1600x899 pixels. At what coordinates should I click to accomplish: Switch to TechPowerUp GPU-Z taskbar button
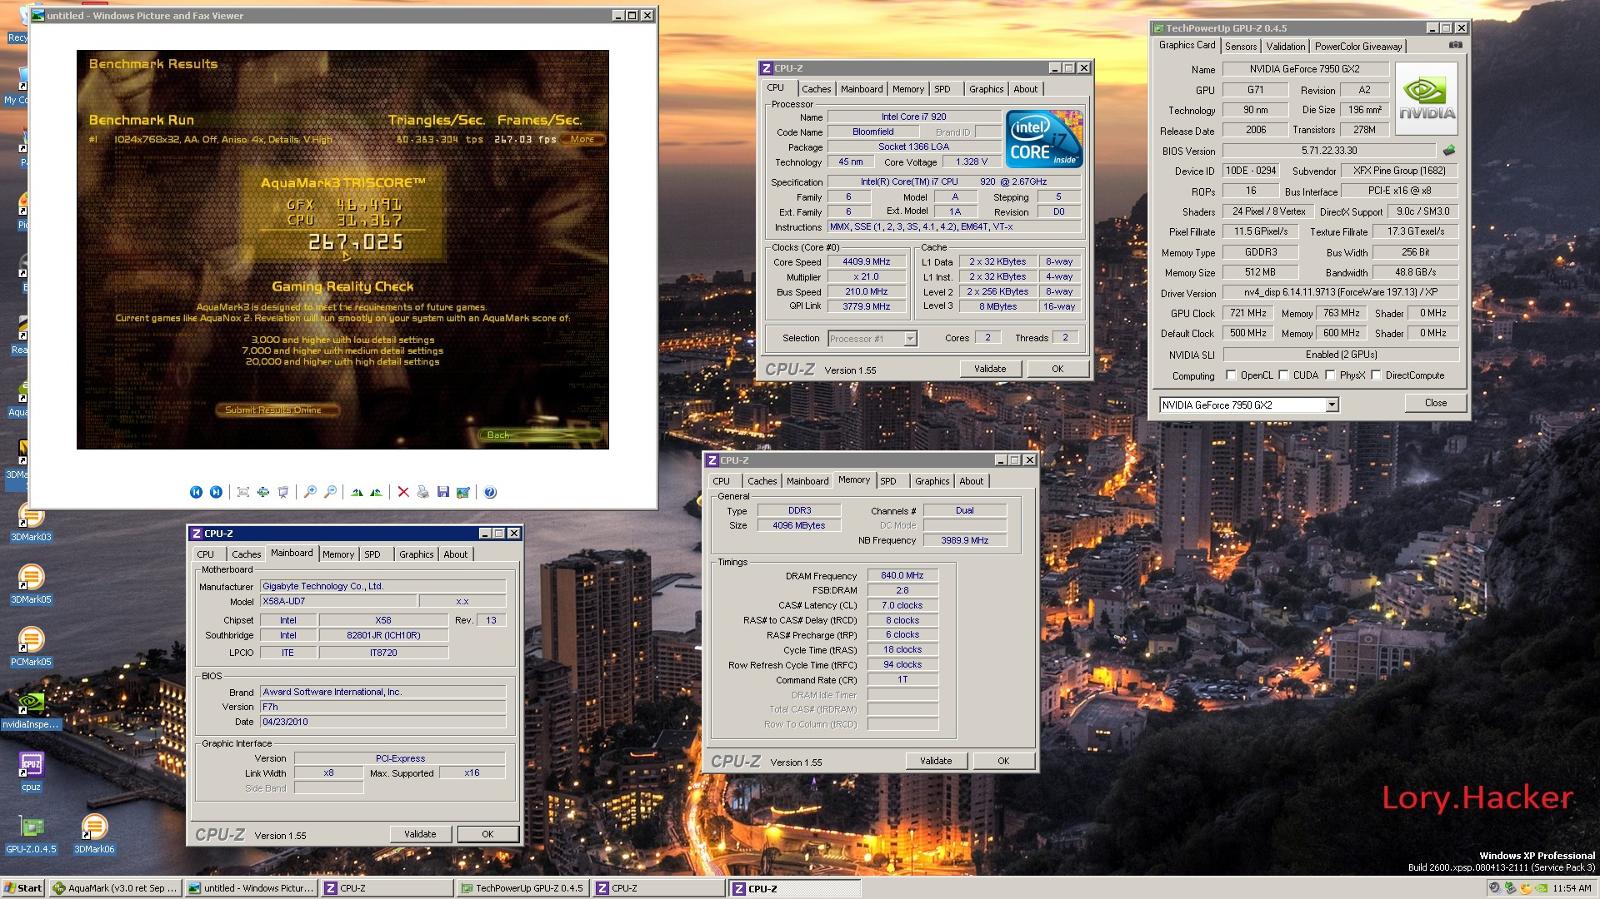click(522, 888)
